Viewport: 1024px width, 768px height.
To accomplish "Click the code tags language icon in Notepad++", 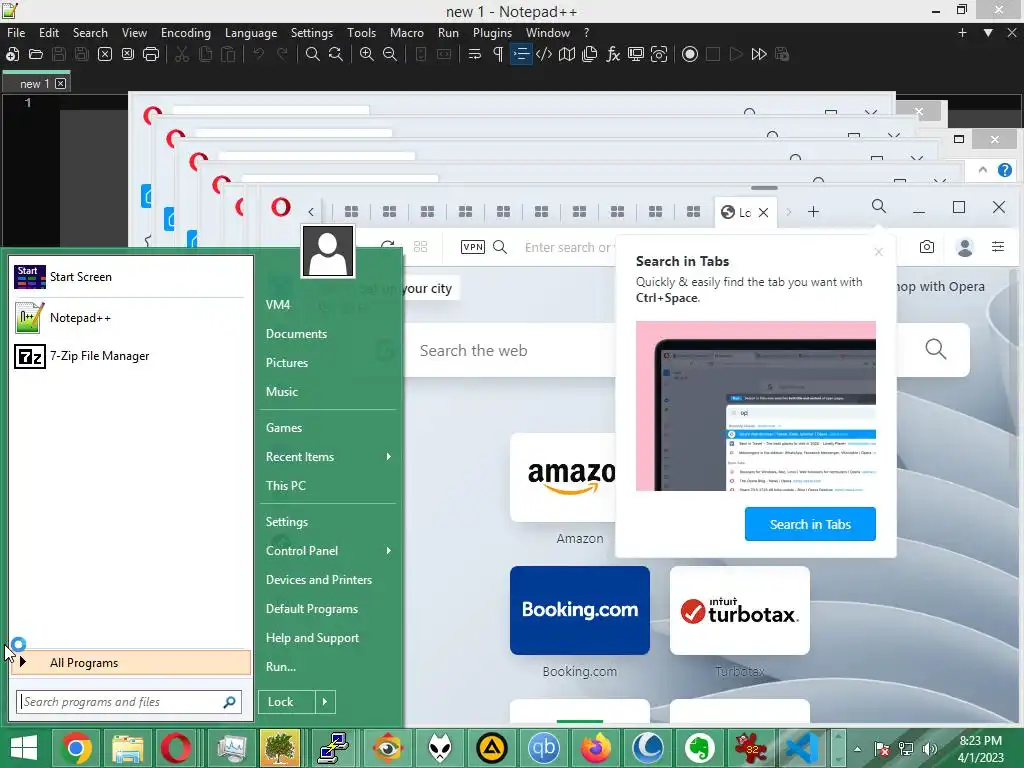I will (543, 54).
